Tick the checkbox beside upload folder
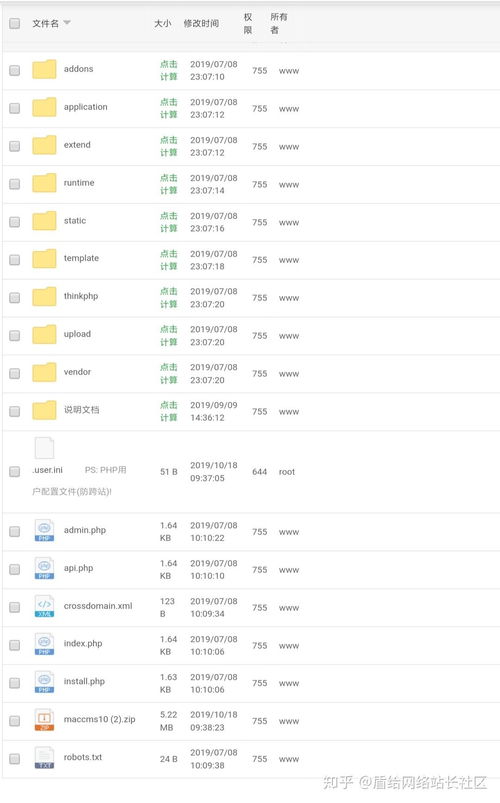This screenshot has height=803, width=500. (15, 335)
